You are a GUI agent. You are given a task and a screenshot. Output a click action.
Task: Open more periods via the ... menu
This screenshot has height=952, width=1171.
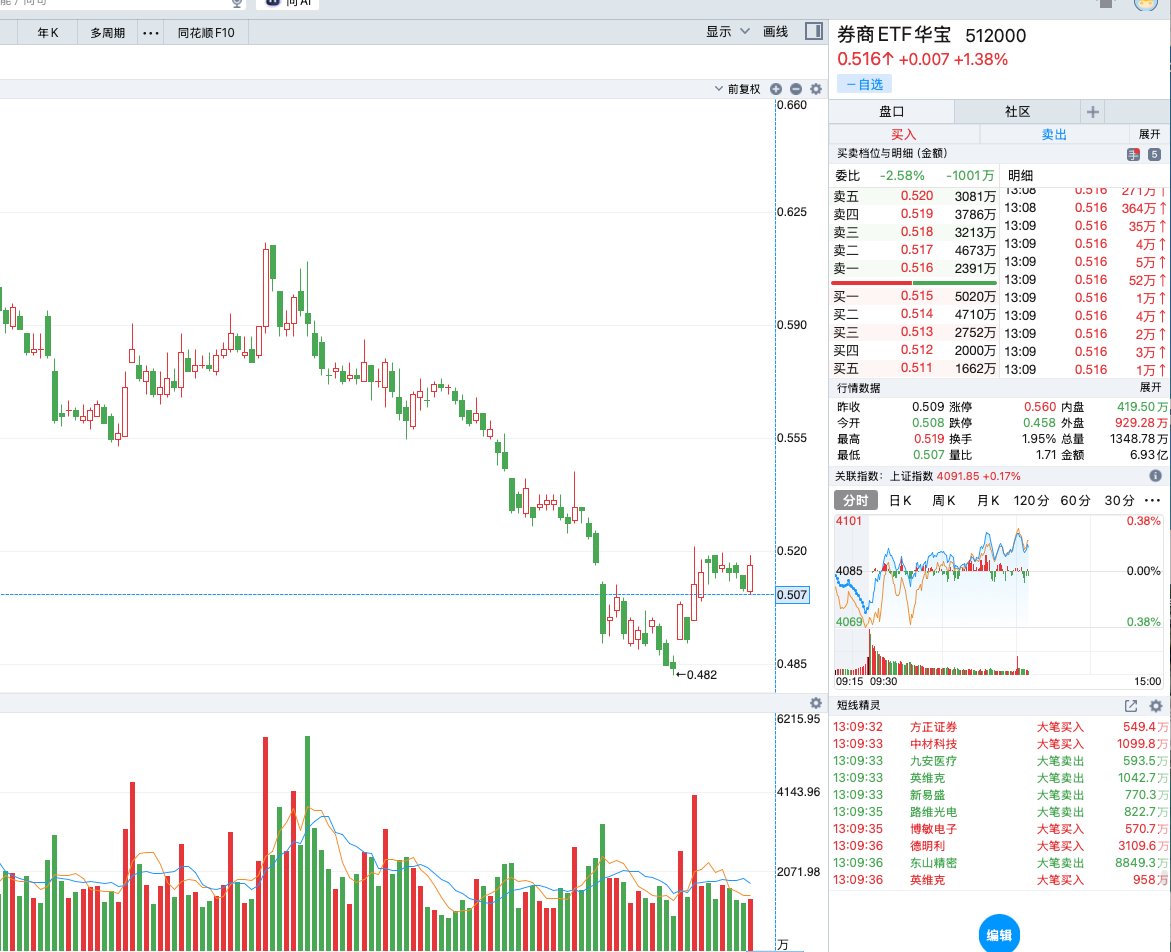(150, 32)
